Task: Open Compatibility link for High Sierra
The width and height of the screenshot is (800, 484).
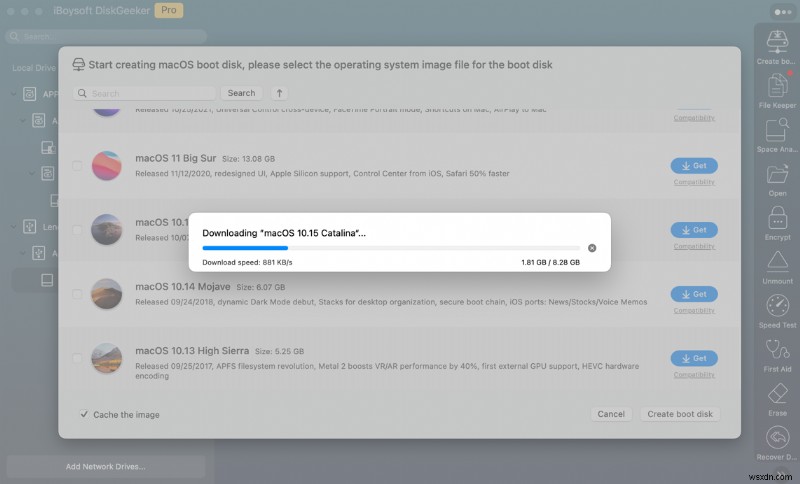Action: click(x=694, y=375)
